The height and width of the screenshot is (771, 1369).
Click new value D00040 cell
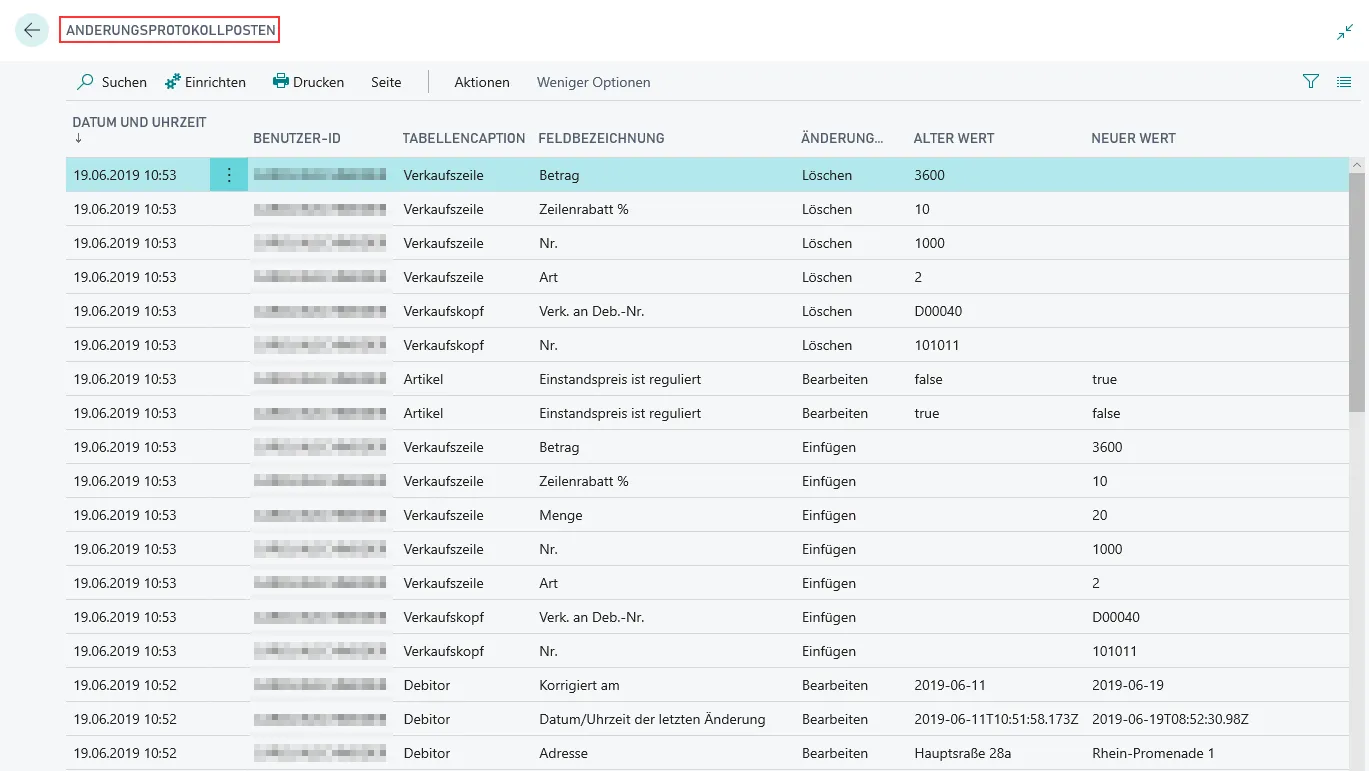1116,617
